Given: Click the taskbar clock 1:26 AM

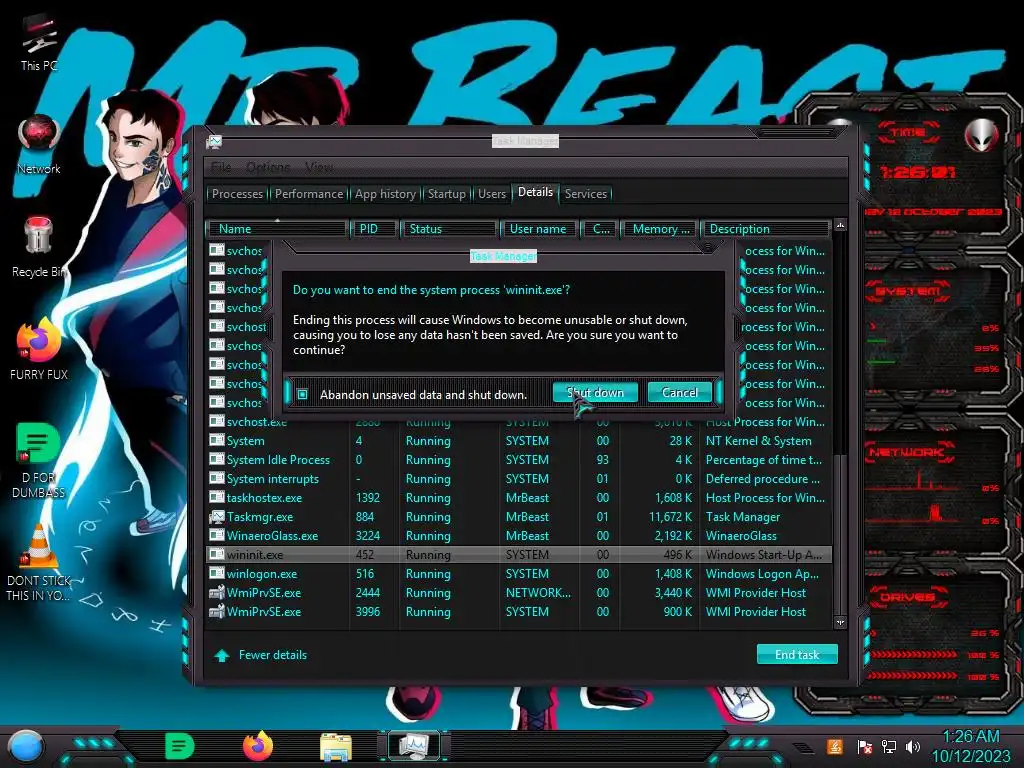Looking at the screenshot, I should pos(971,736).
